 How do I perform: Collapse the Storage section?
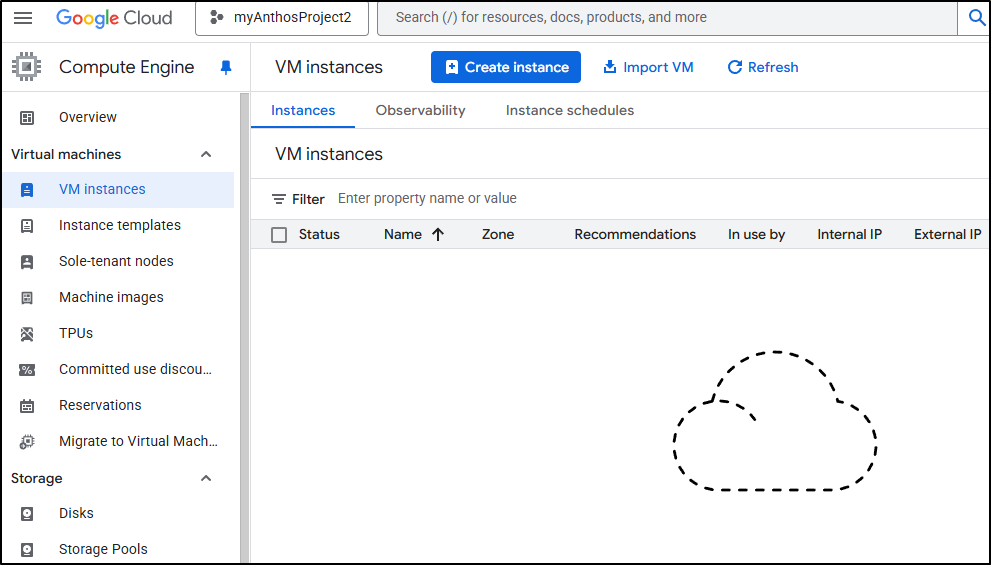(206, 478)
